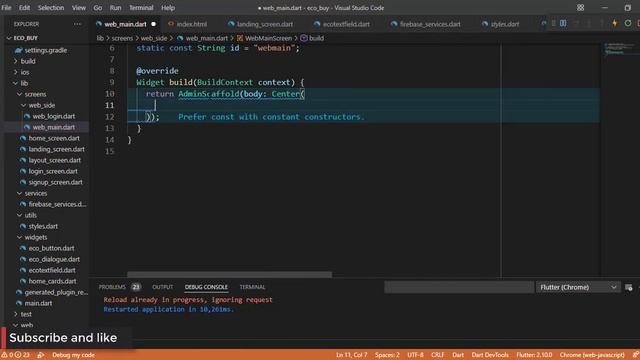The width and height of the screenshot is (640, 360).
Task: Open the Help menu
Action: 168,8
